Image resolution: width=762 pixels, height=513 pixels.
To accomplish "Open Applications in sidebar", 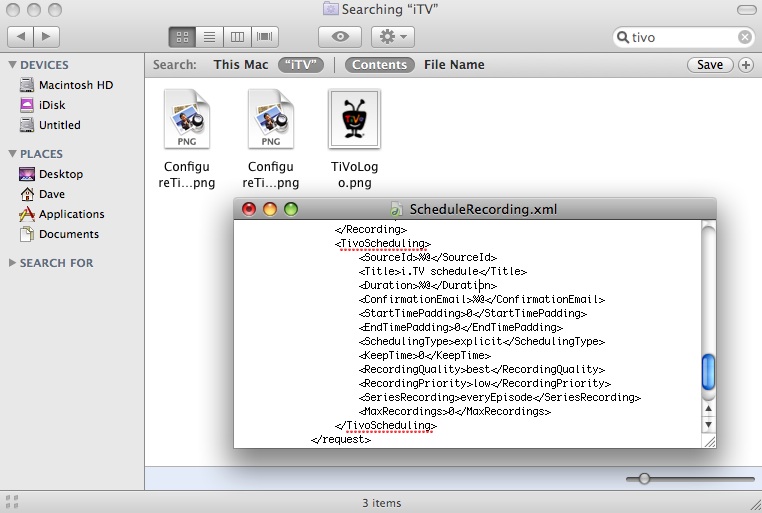I will pyautogui.click(x=72, y=214).
